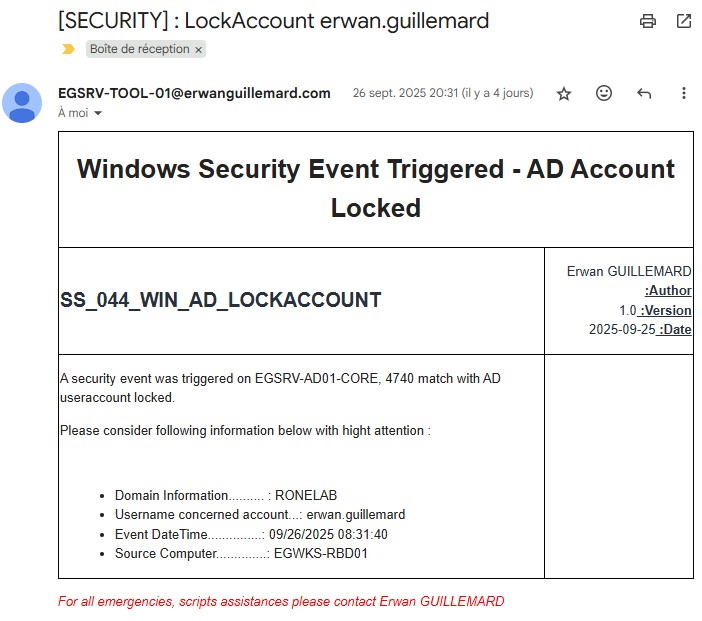Click the EGSRV-TOOL-01 sender address
The image size is (702, 621).
(194, 93)
